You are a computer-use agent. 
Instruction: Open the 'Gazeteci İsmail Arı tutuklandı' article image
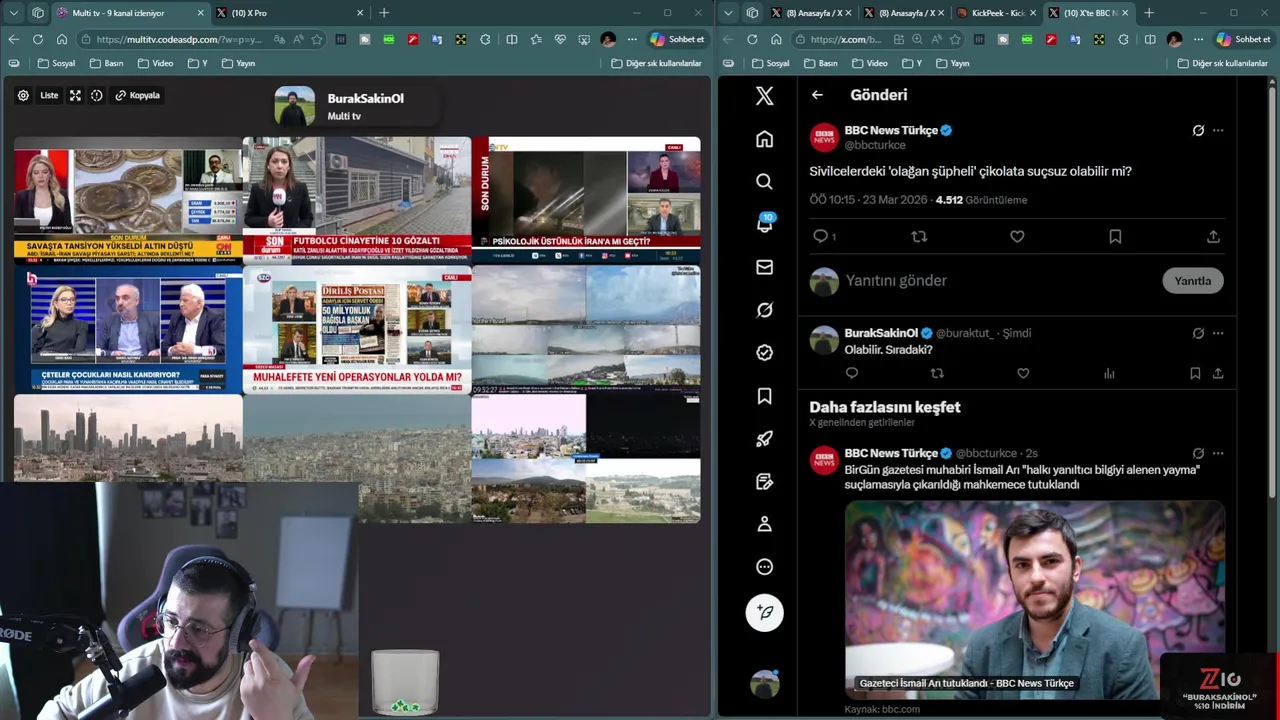(x=1034, y=599)
